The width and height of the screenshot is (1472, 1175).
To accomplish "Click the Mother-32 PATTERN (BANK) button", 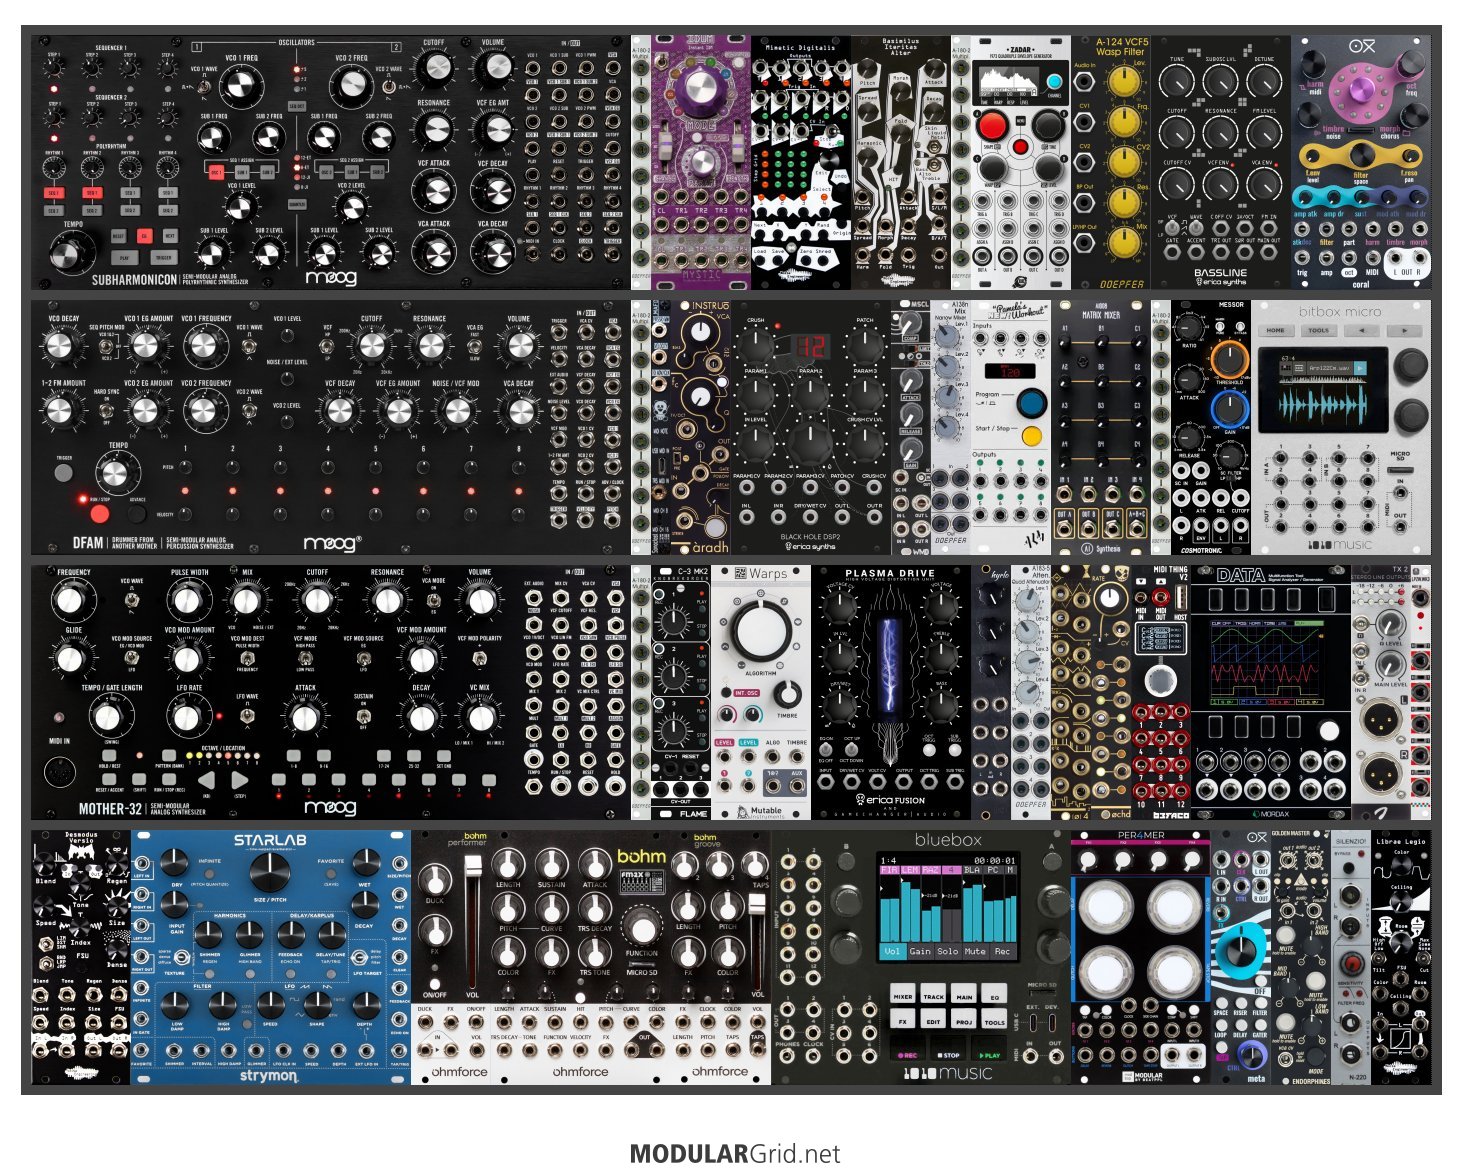I will (168, 754).
